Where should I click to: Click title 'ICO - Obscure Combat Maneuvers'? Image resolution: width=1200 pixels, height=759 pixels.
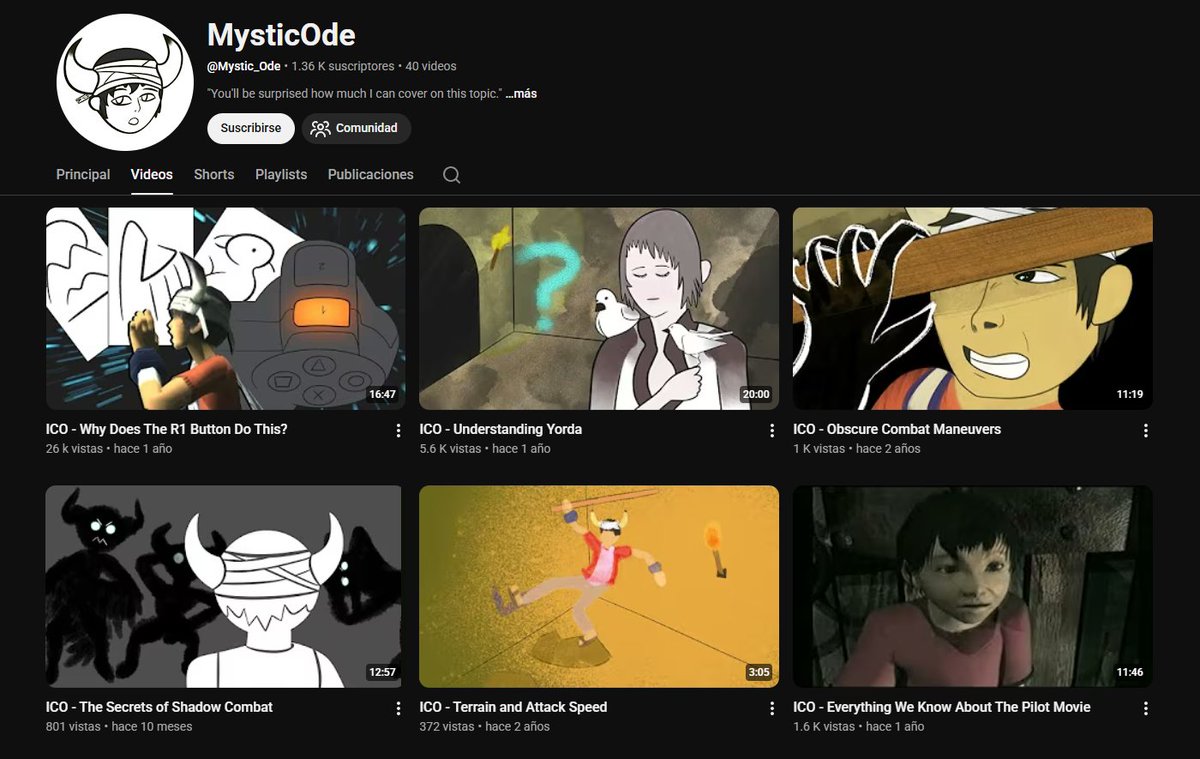(897, 429)
